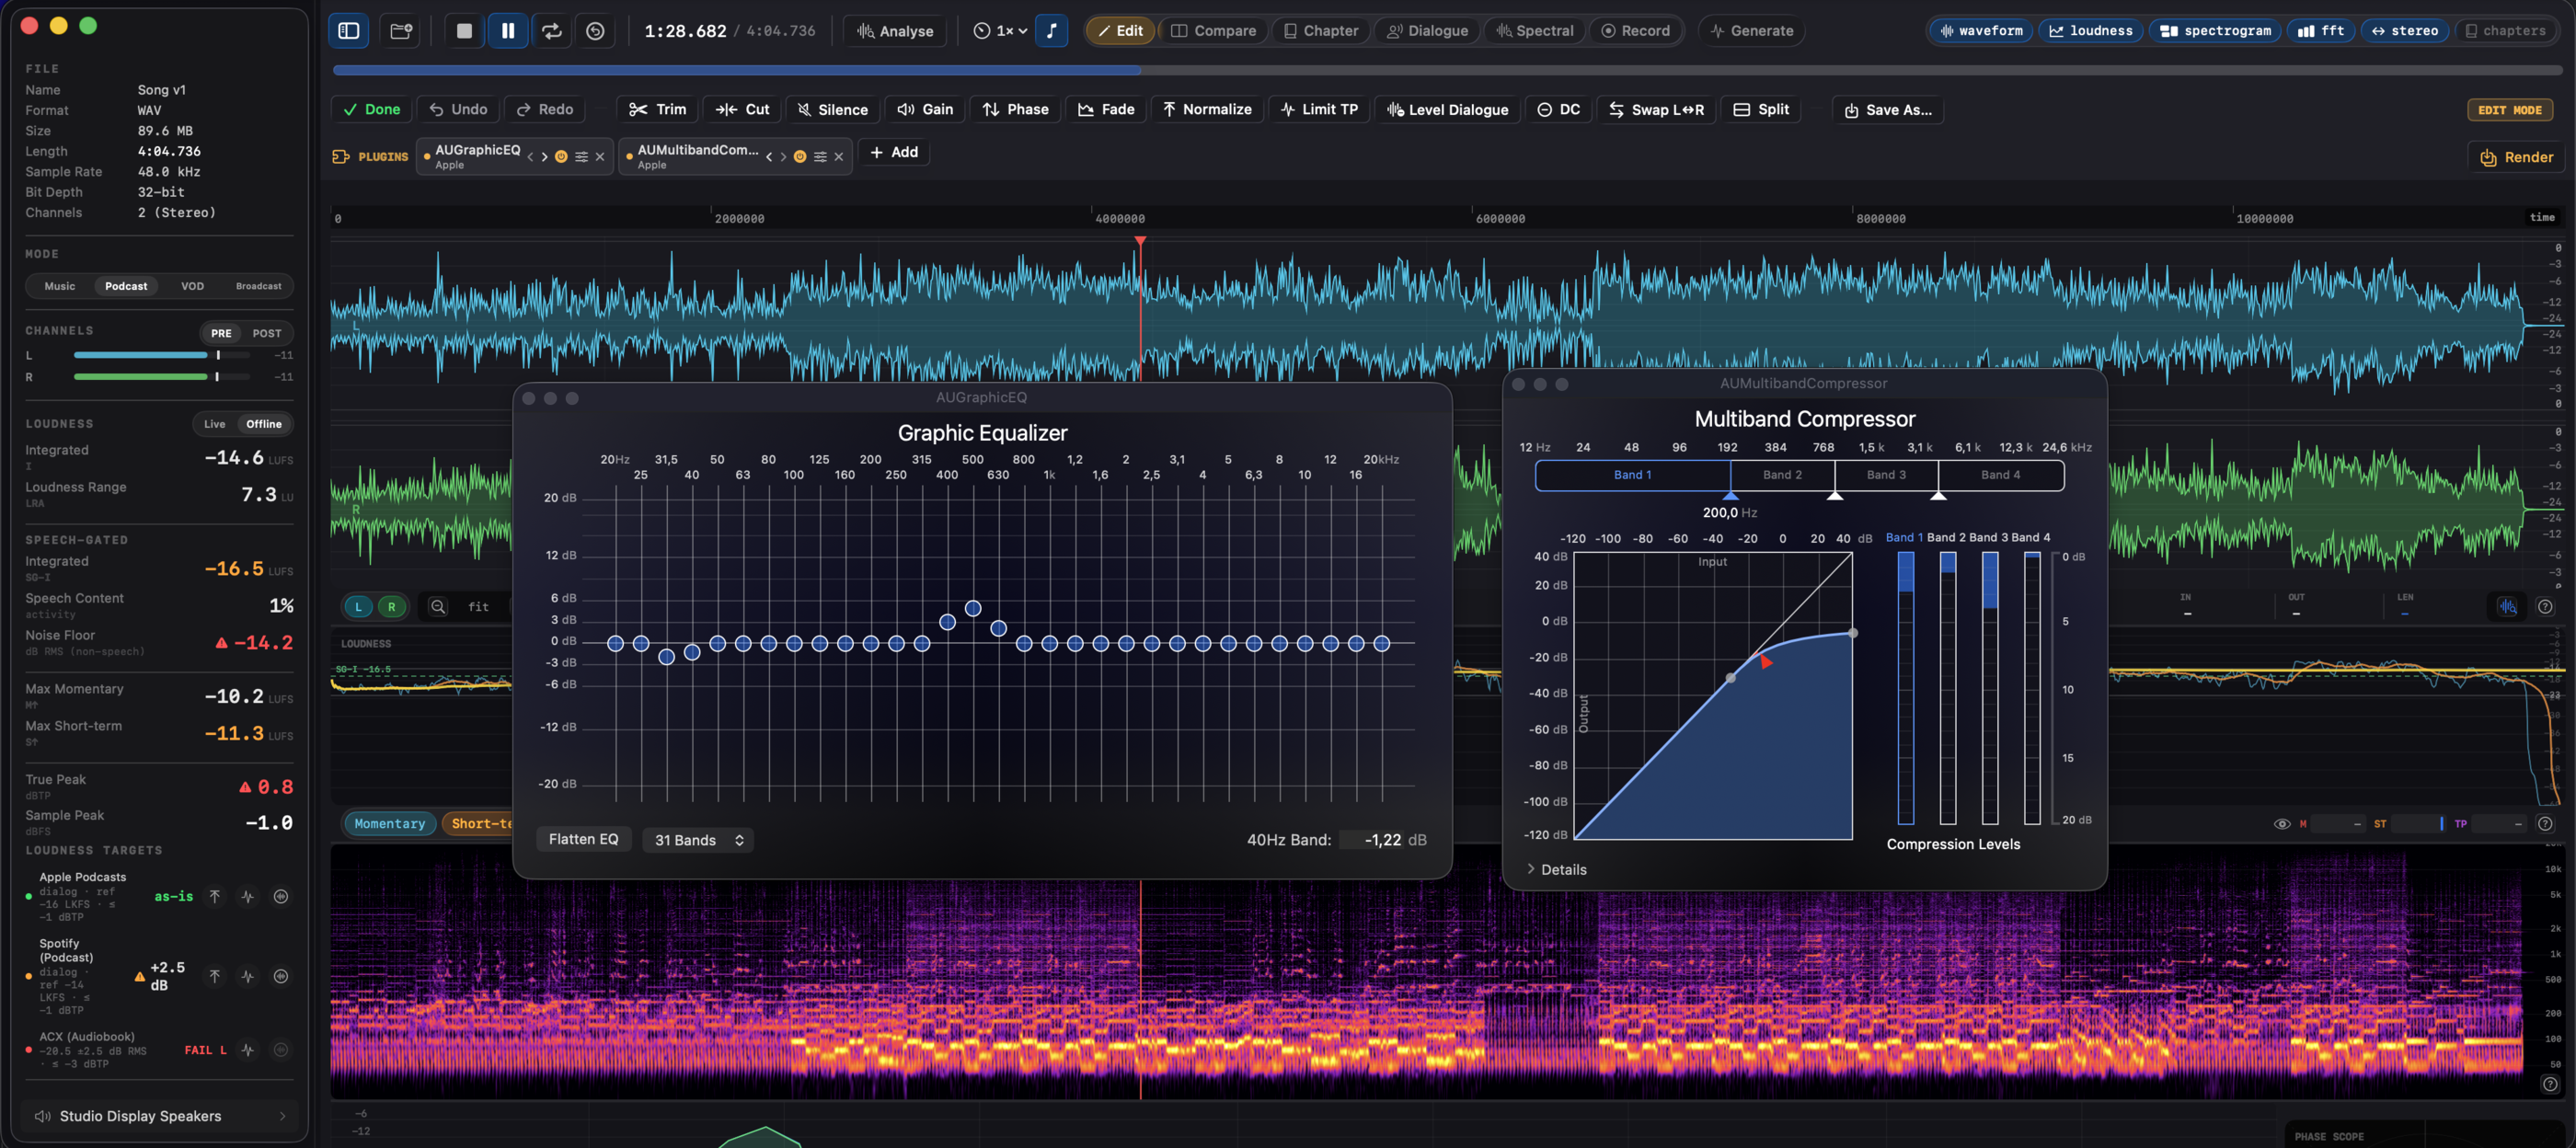Image resolution: width=2576 pixels, height=1148 pixels.
Task: Open the 1× playback speed dropdown
Action: coord(1000,31)
